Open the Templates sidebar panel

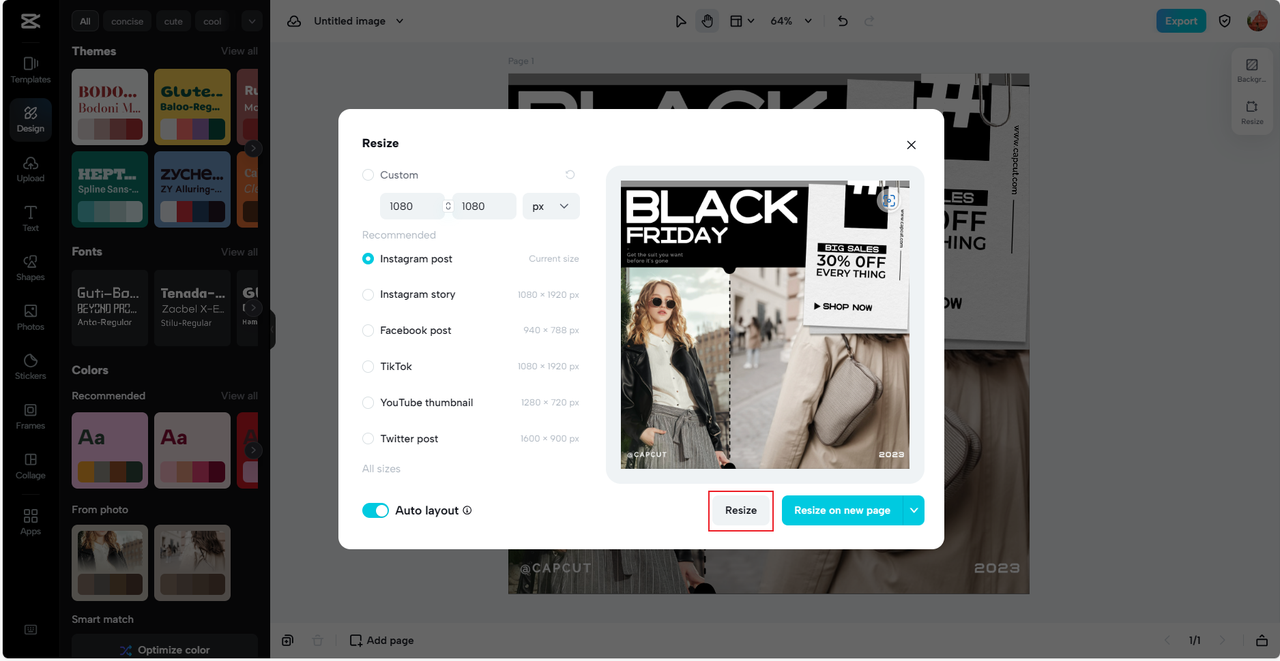coord(30,69)
